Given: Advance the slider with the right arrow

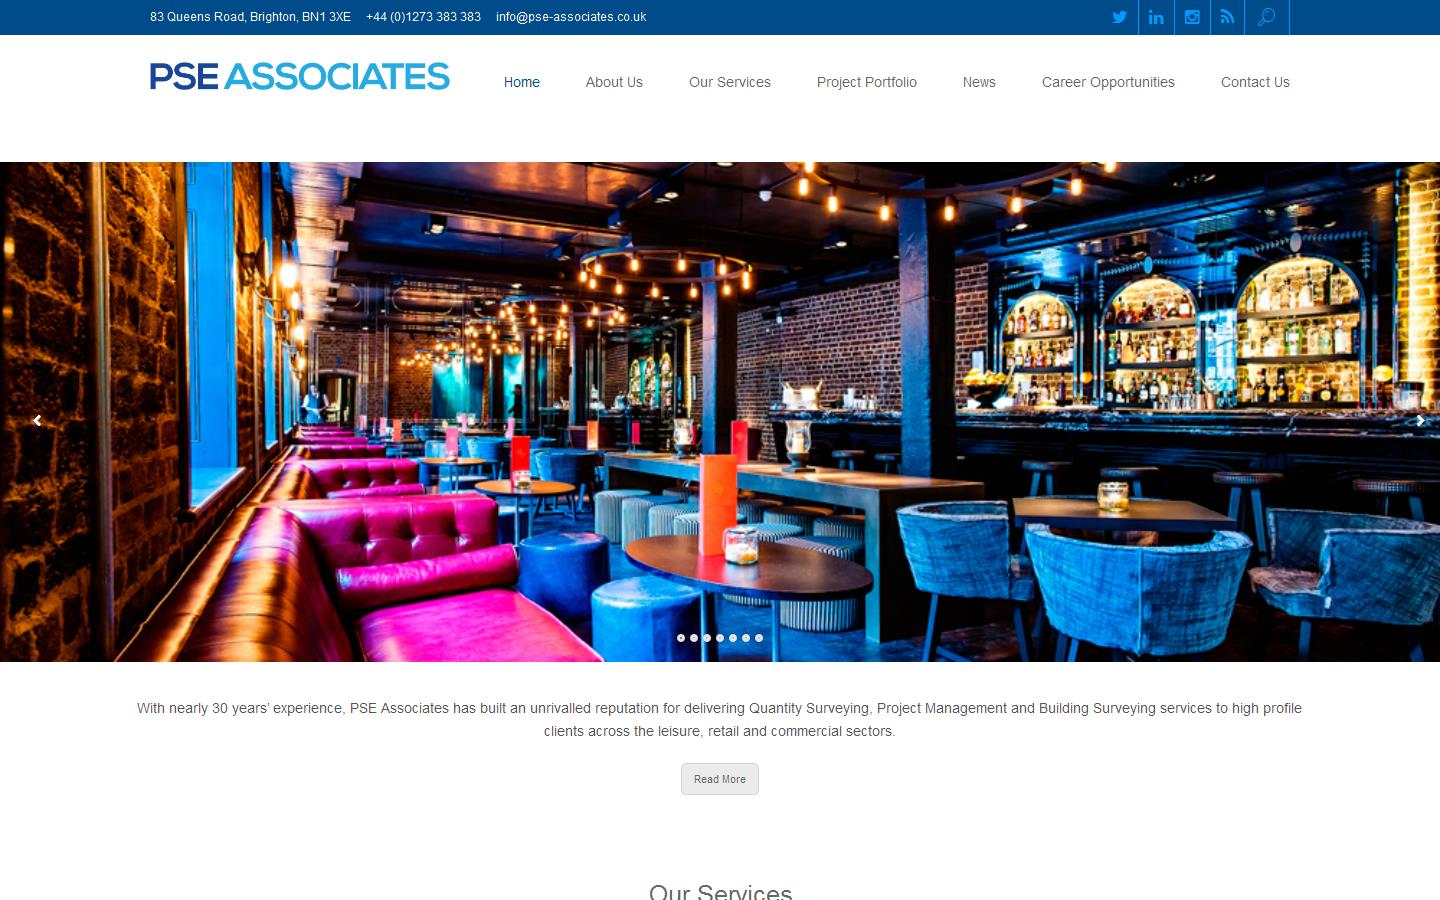Looking at the screenshot, I should [x=1420, y=421].
